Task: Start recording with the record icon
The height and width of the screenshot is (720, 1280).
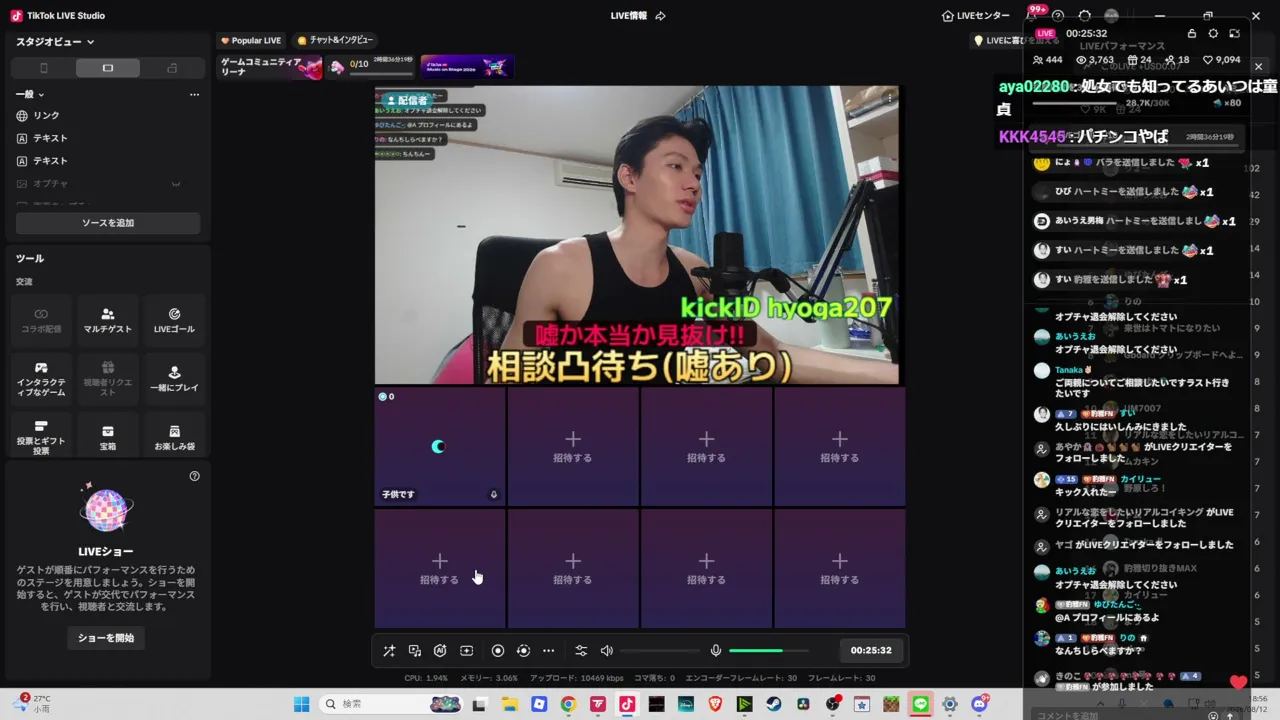Action: click(x=498, y=650)
